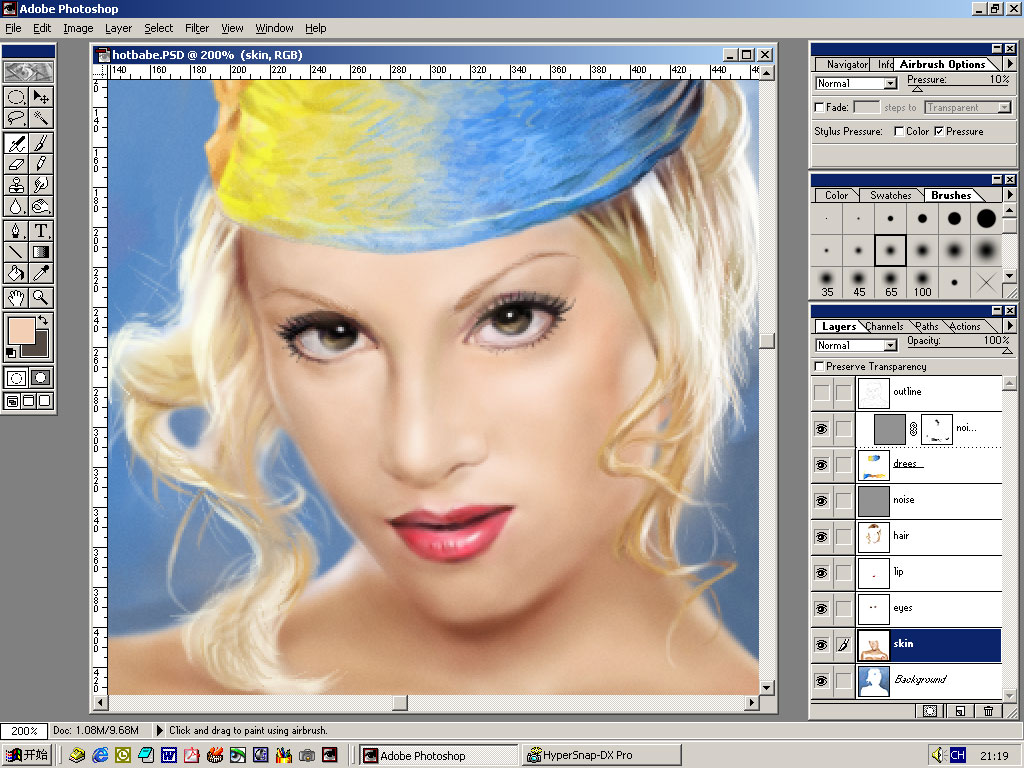Viewport: 1024px width, 768px height.
Task: Toggle visibility of the lip layer
Action: 822,573
